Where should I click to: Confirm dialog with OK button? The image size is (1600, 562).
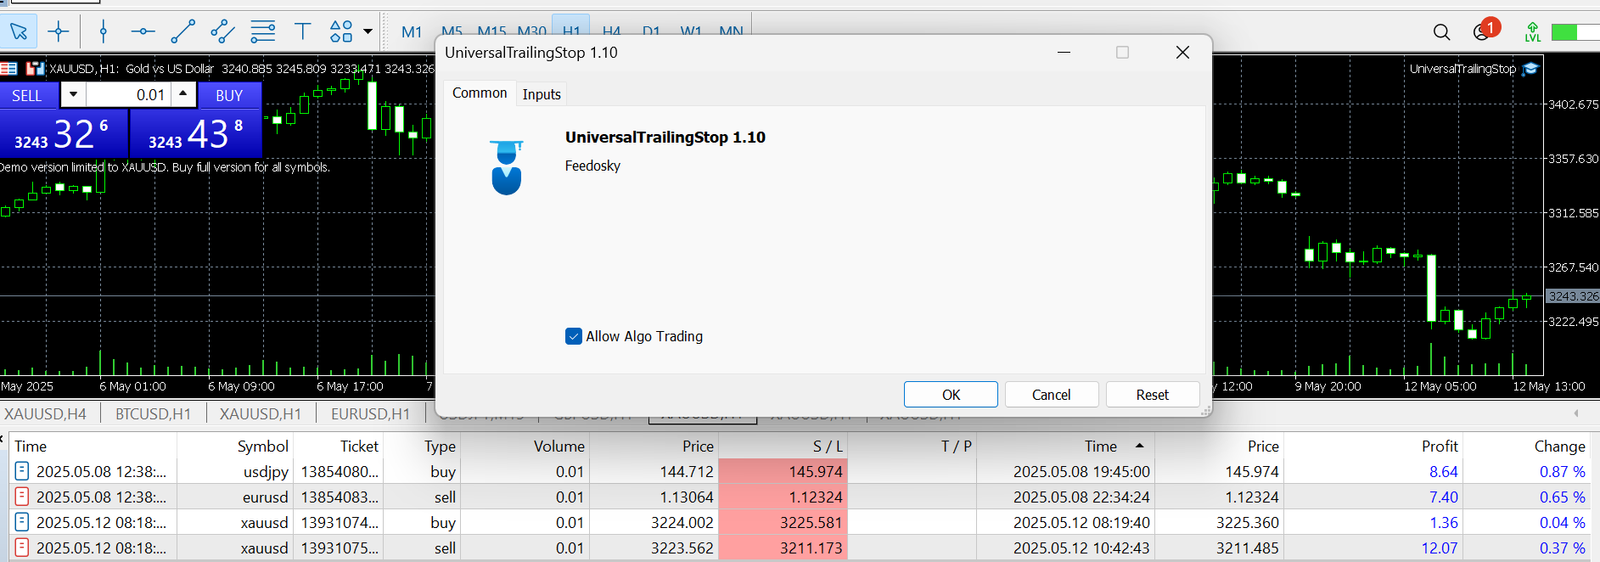pos(951,395)
